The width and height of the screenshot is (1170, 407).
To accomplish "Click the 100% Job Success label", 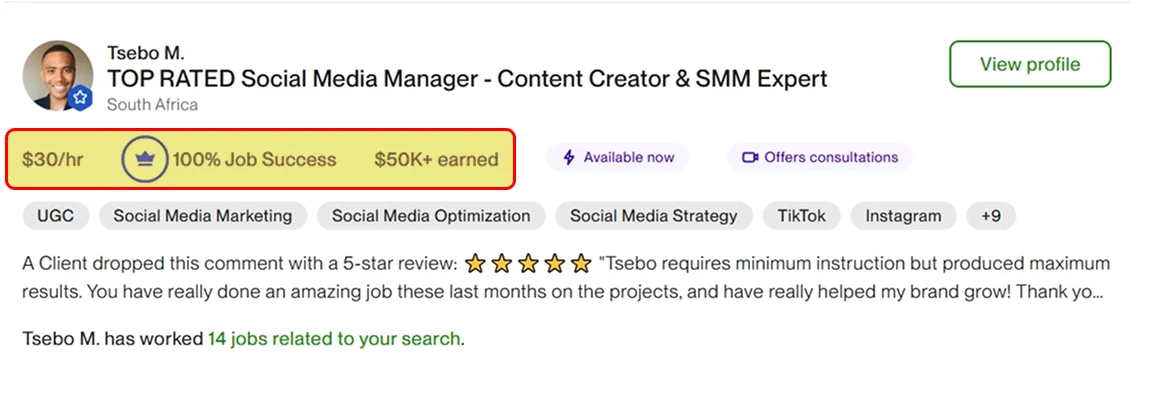I will click(x=254, y=159).
